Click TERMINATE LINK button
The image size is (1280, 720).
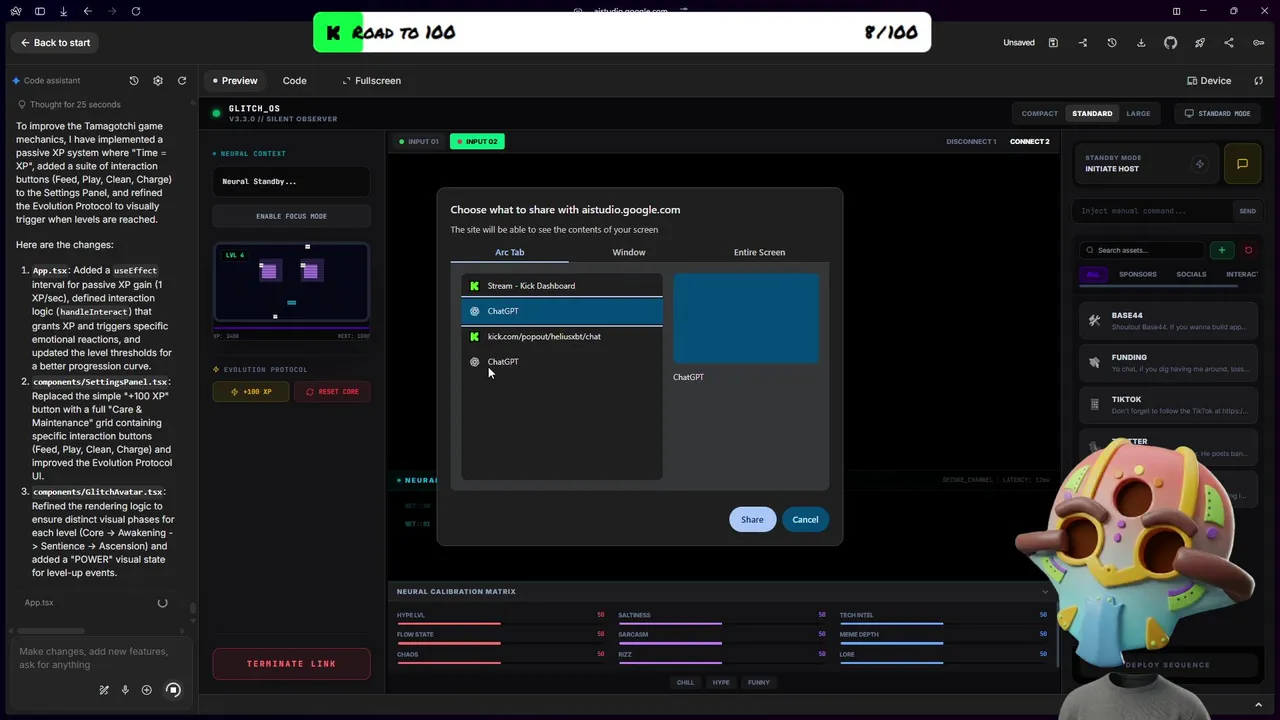[291, 664]
